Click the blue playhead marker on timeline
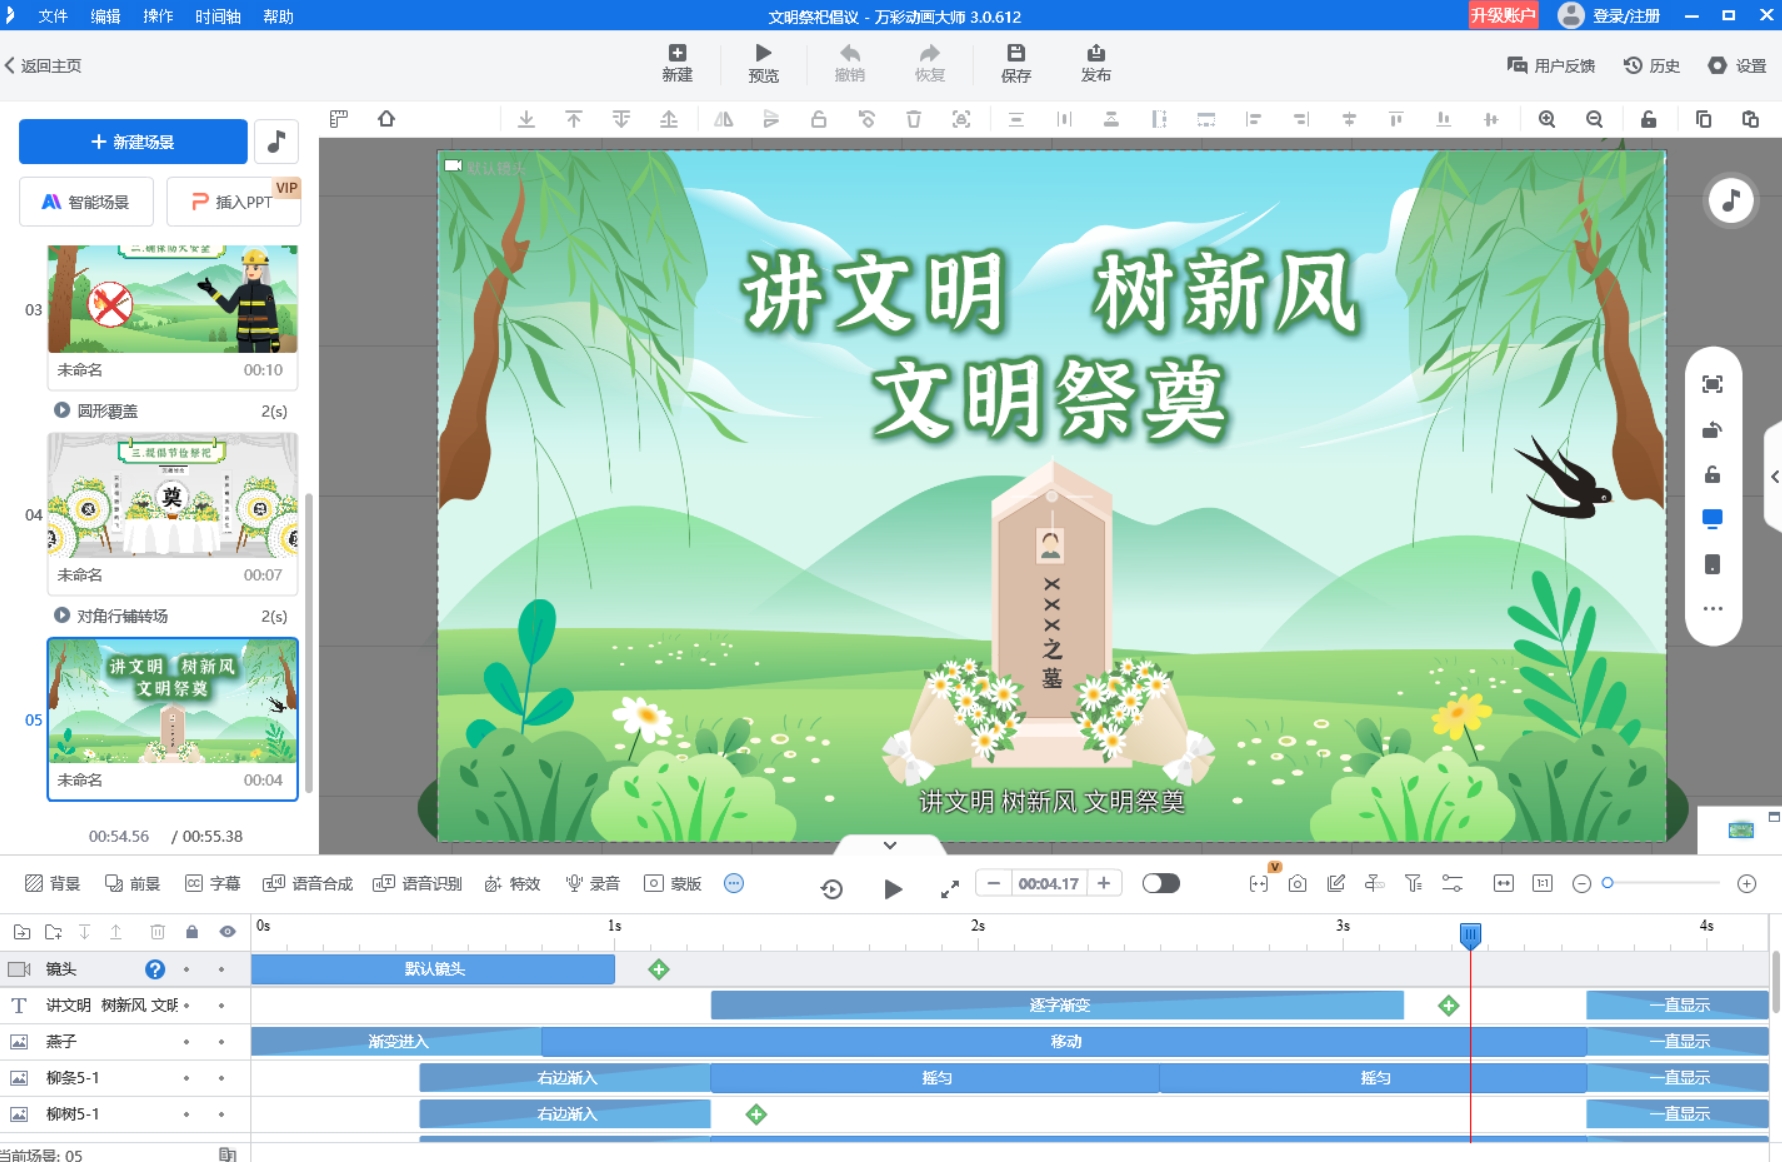This screenshot has height=1162, width=1782. [x=1470, y=935]
